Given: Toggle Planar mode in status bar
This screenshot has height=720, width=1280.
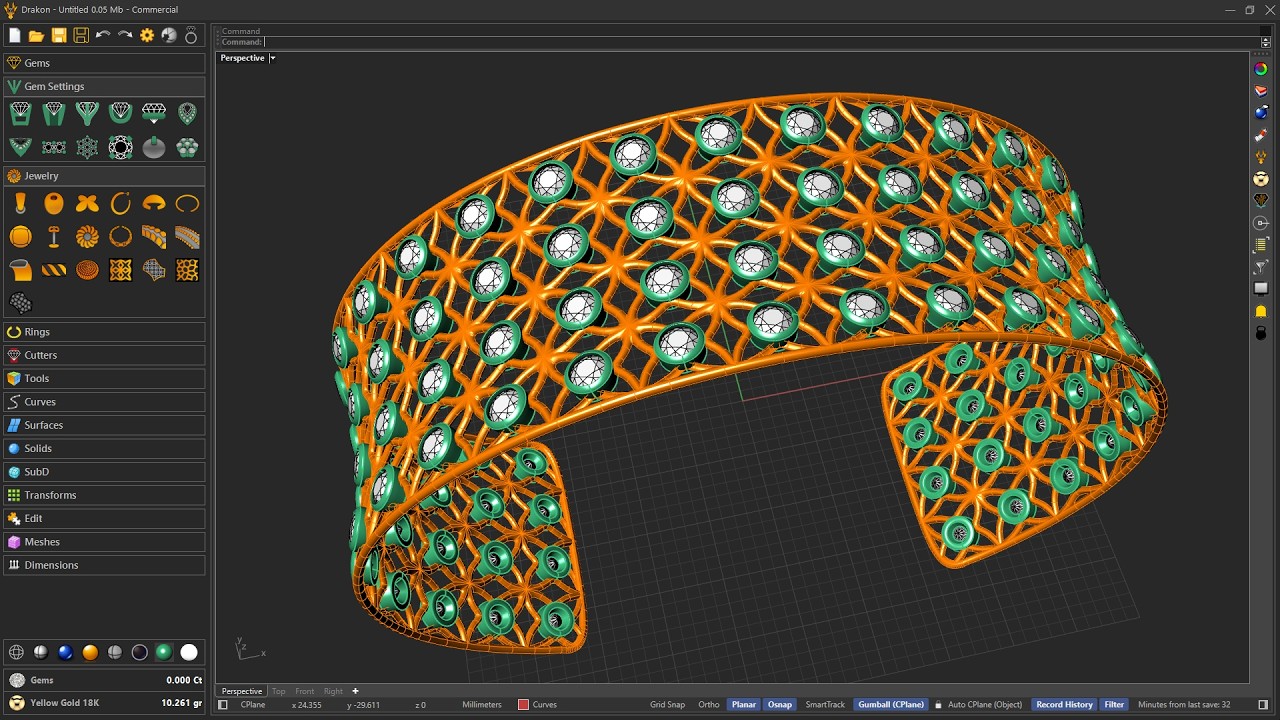Looking at the screenshot, I should click(744, 705).
